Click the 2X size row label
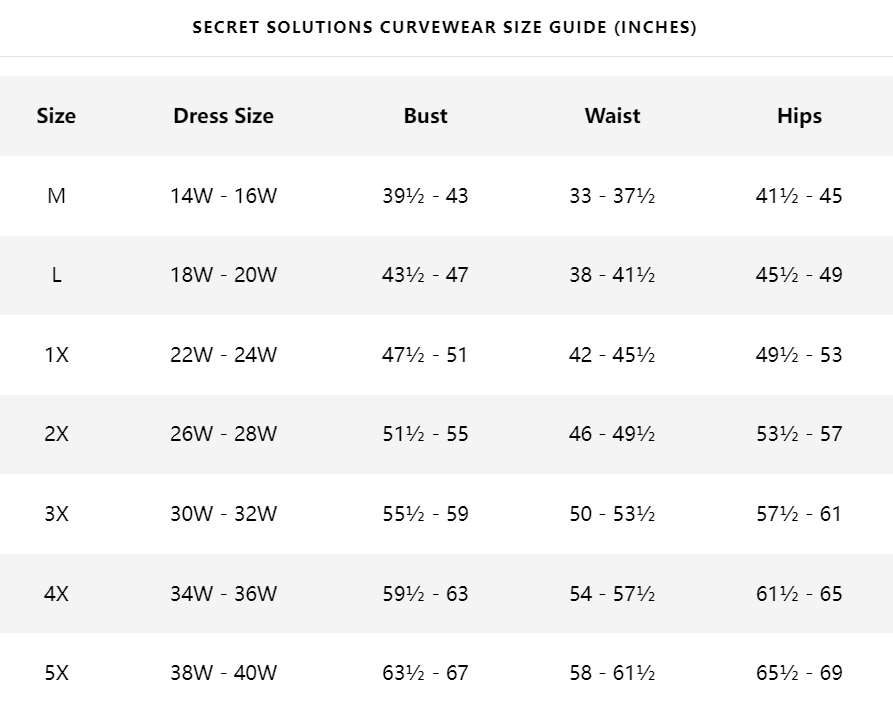893x717 pixels. pos(56,434)
